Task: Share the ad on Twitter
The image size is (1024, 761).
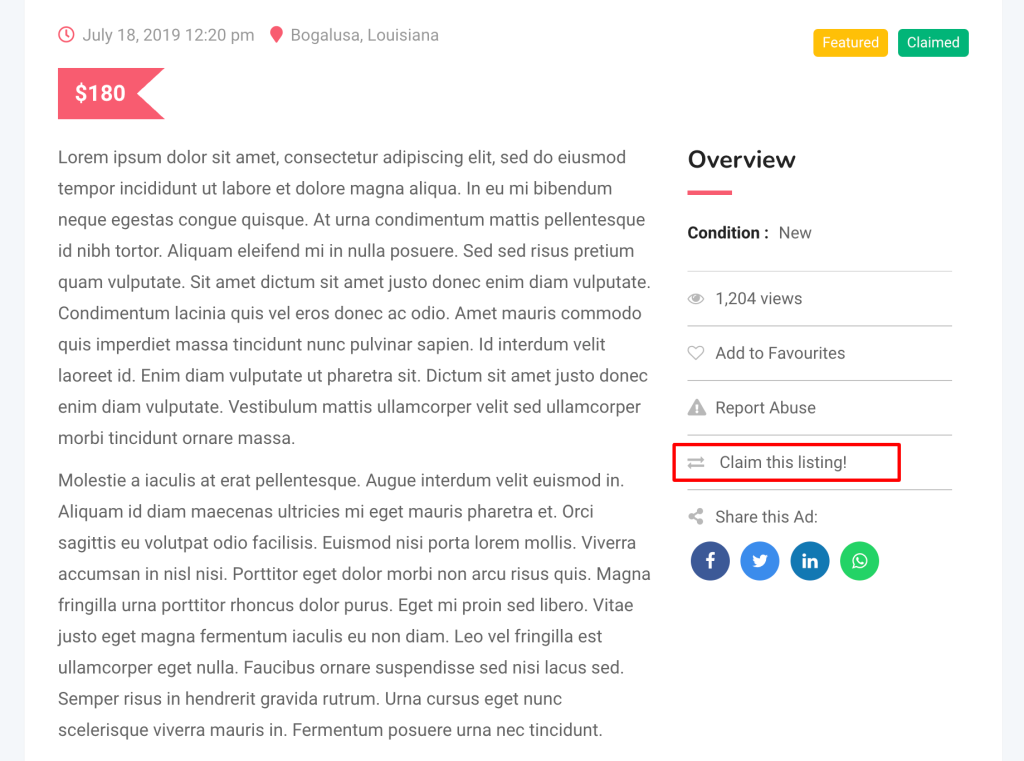Action: pyautogui.click(x=760, y=560)
